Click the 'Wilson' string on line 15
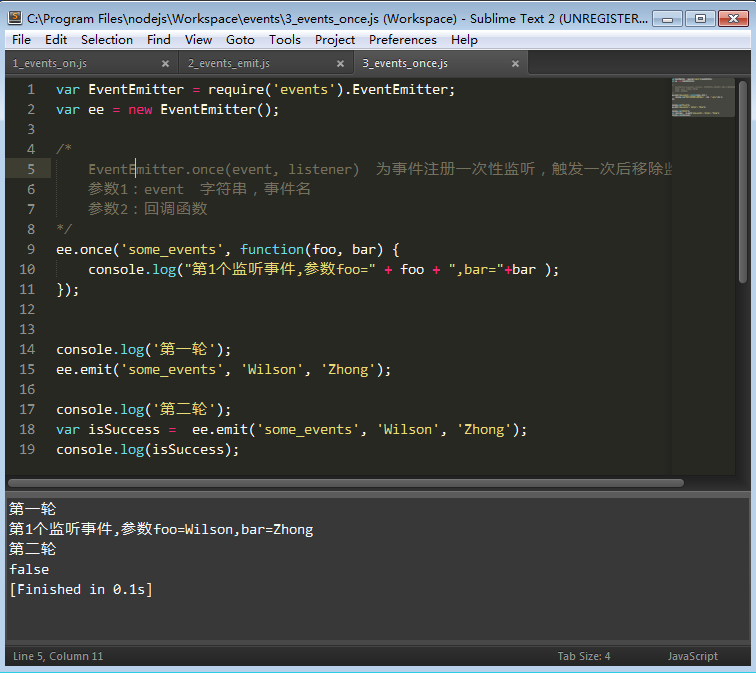The image size is (756, 673). coord(272,370)
